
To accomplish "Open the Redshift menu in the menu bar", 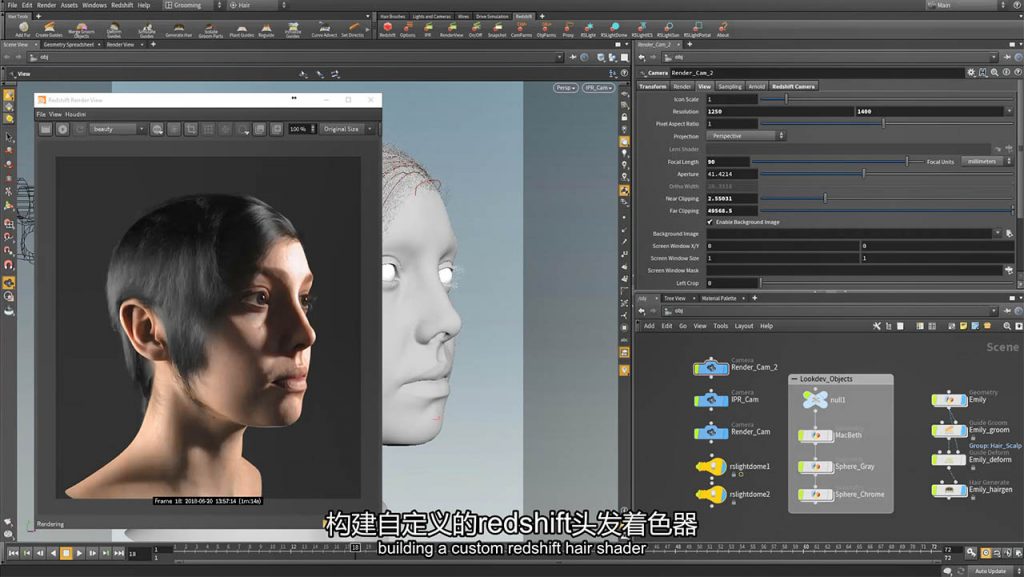I will coord(121,5).
